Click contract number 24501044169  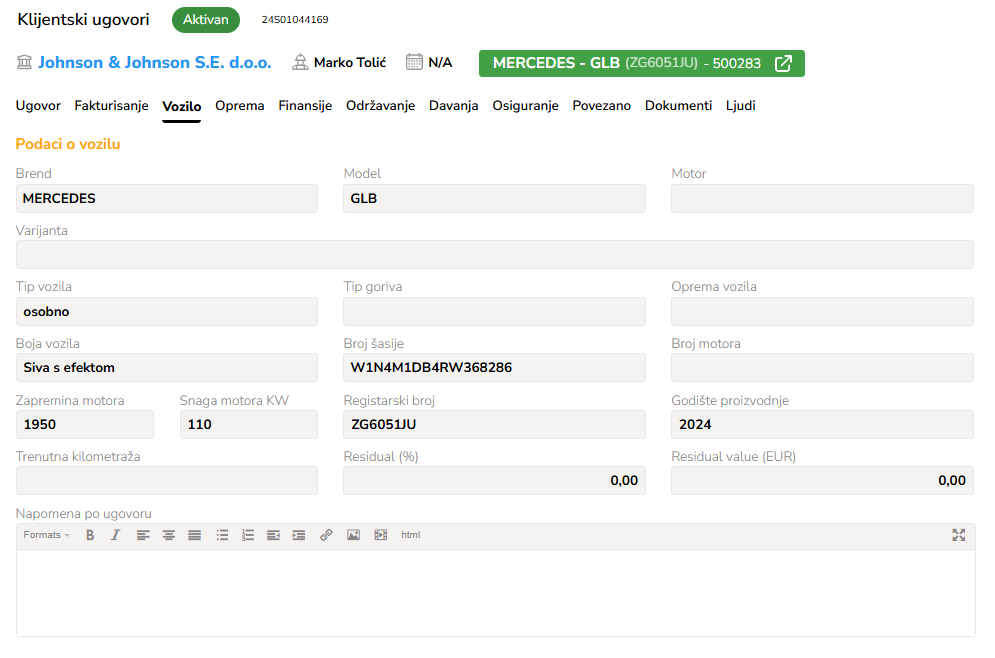(295, 20)
